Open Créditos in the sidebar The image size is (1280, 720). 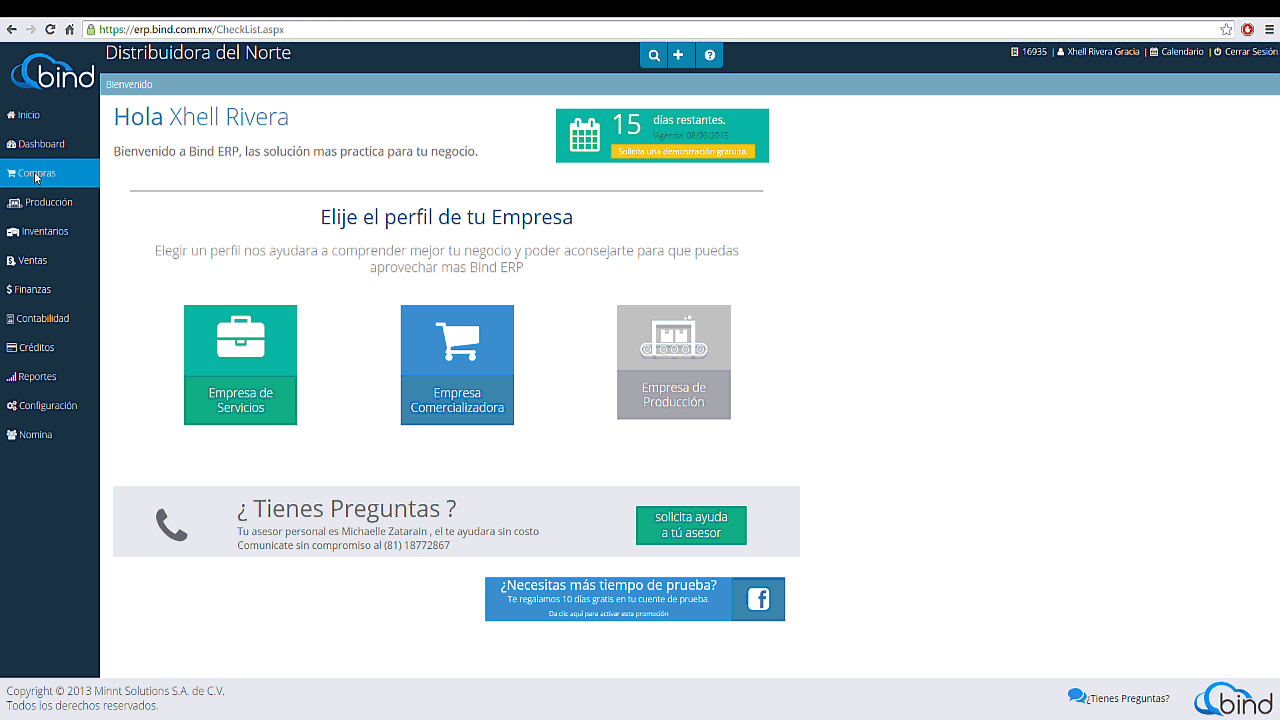[x=50, y=347]
